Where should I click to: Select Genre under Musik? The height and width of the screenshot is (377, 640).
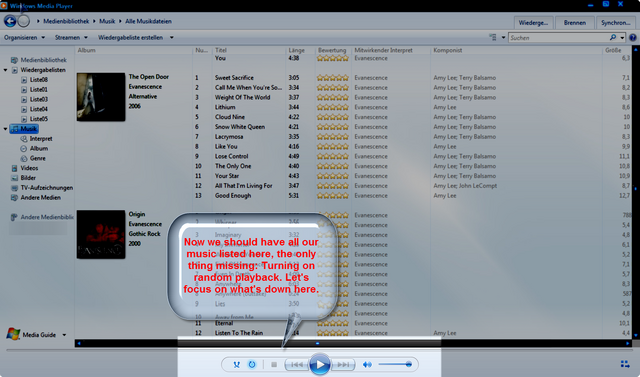(x=37, y=158)
